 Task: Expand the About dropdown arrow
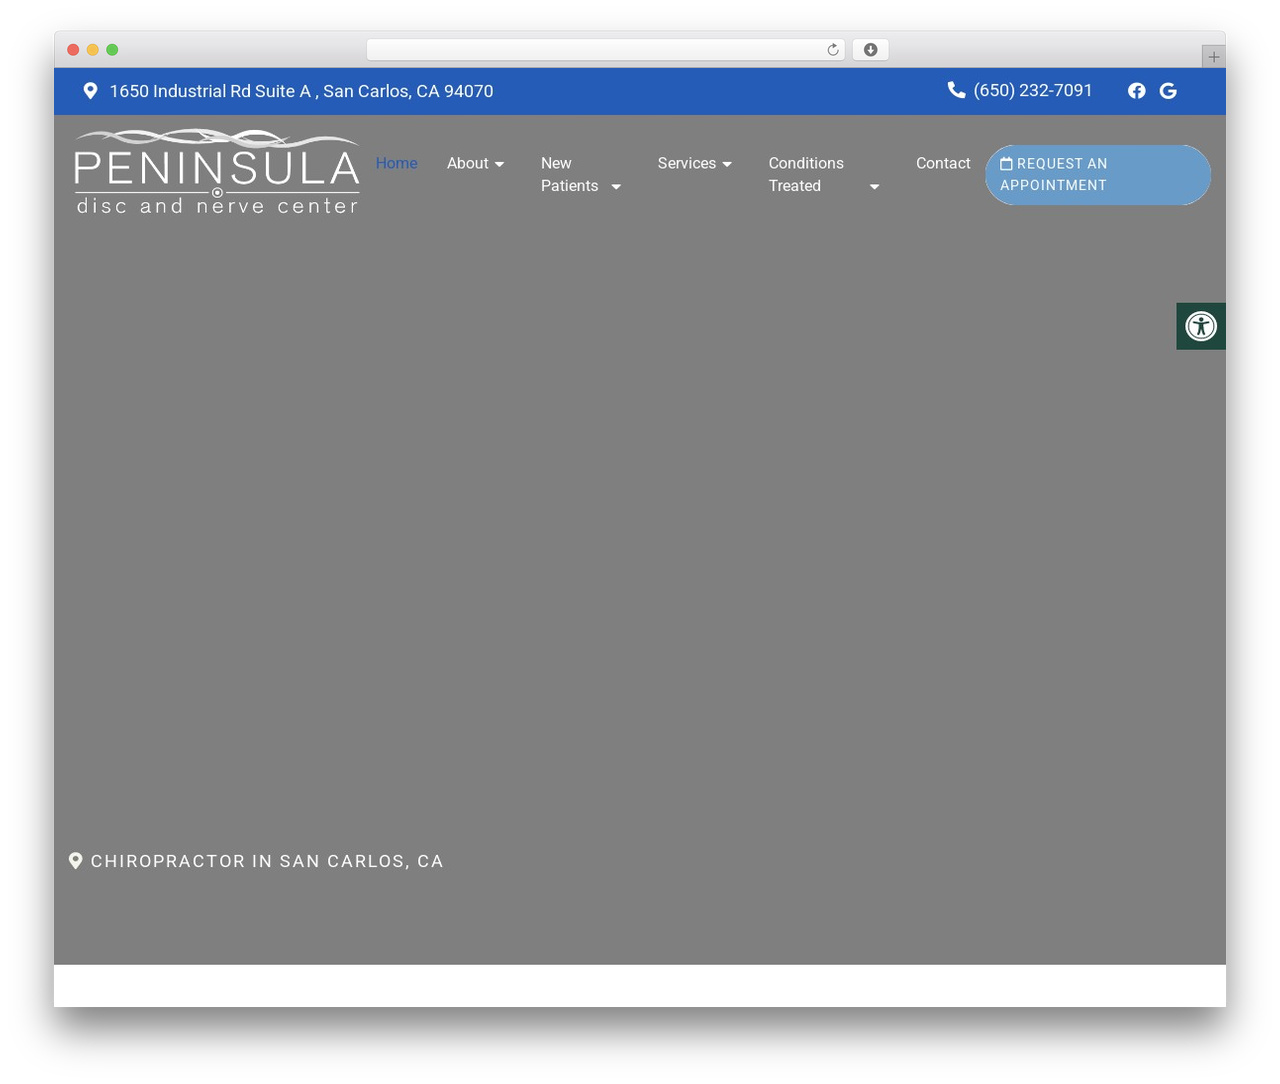[499, 164]
